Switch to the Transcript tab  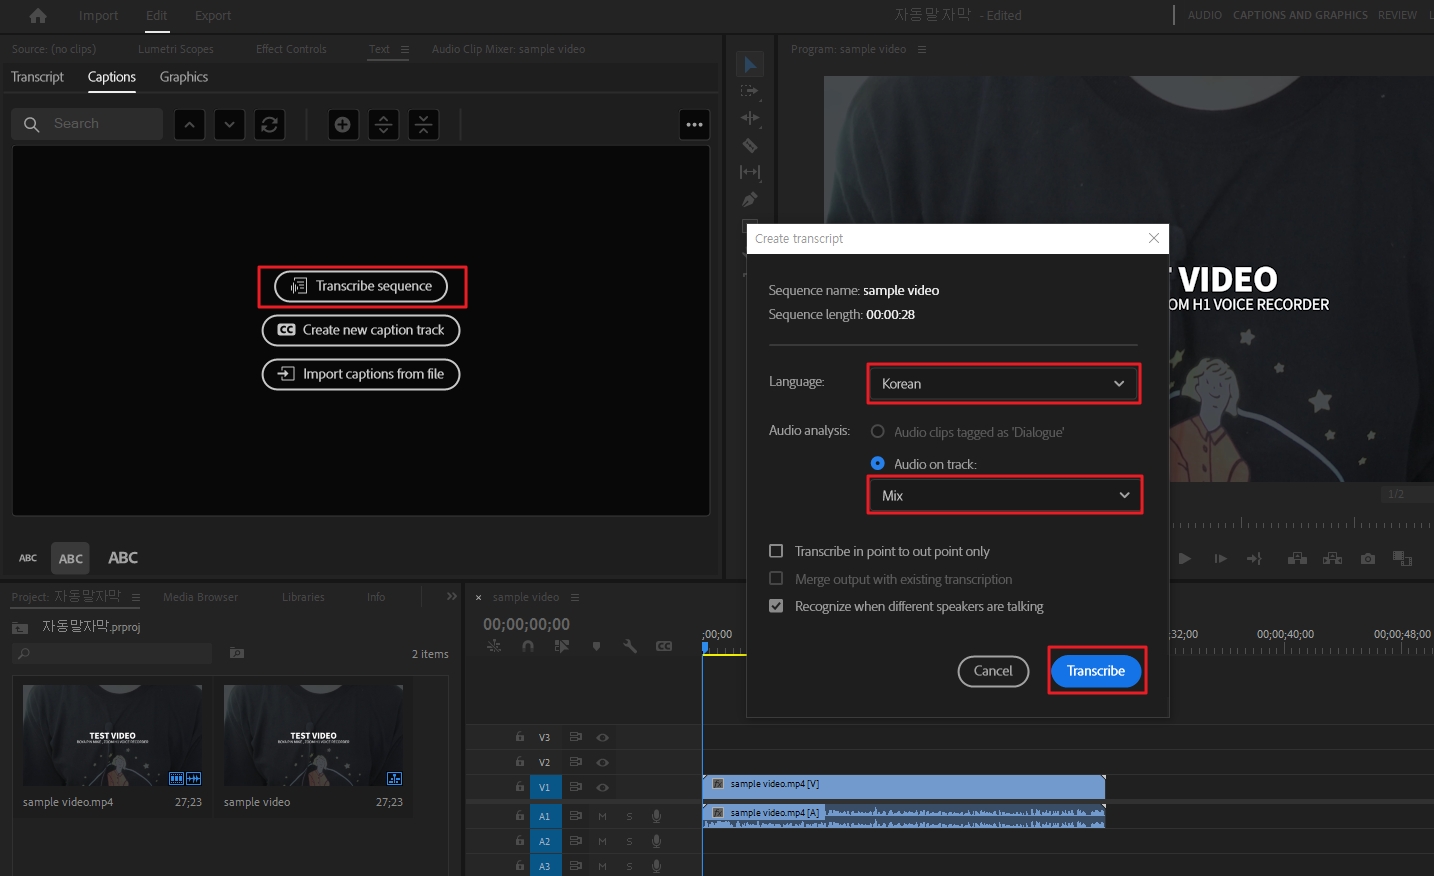tap(37, 77)
